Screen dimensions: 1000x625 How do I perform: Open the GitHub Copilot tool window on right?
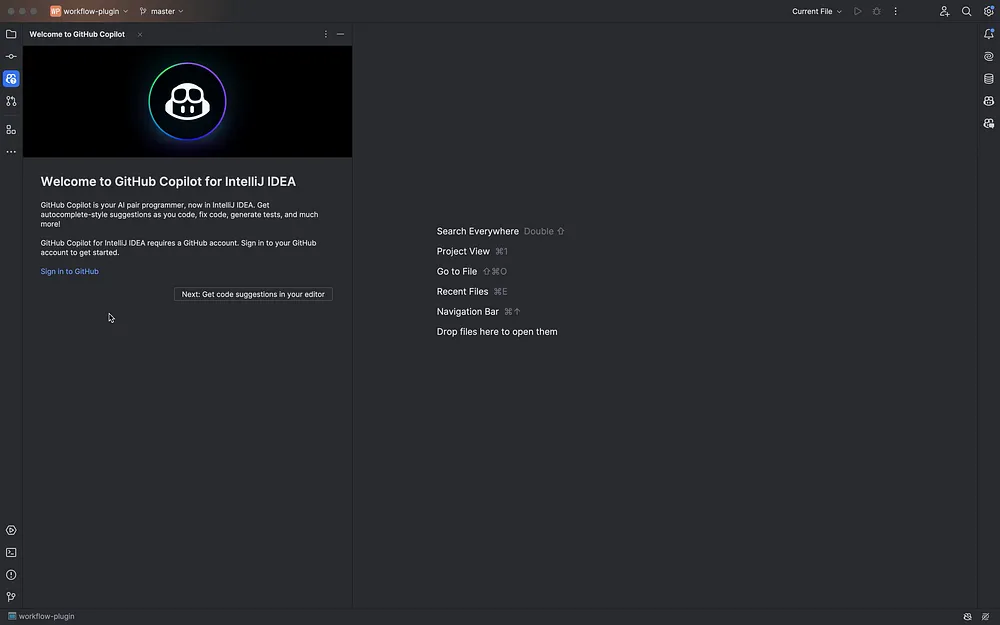click(989, 101)
